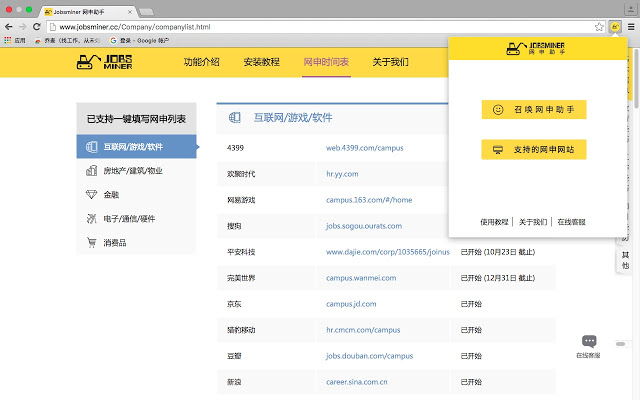
Task: Click the 已支持一键填写网申列表 heading
Action: [x=136, y=119]
